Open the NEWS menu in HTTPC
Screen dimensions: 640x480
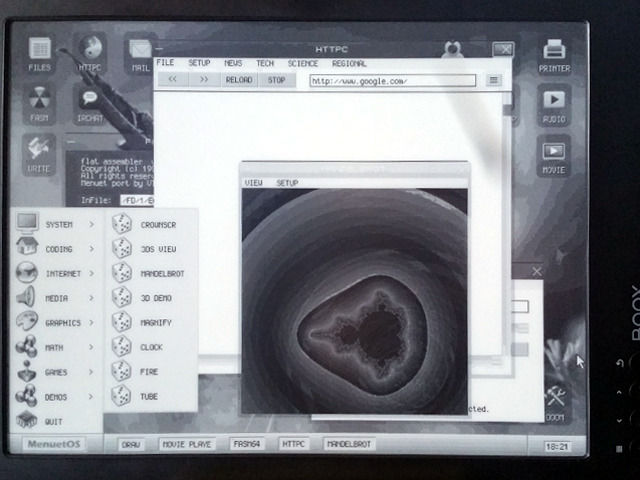pos(233,63)
